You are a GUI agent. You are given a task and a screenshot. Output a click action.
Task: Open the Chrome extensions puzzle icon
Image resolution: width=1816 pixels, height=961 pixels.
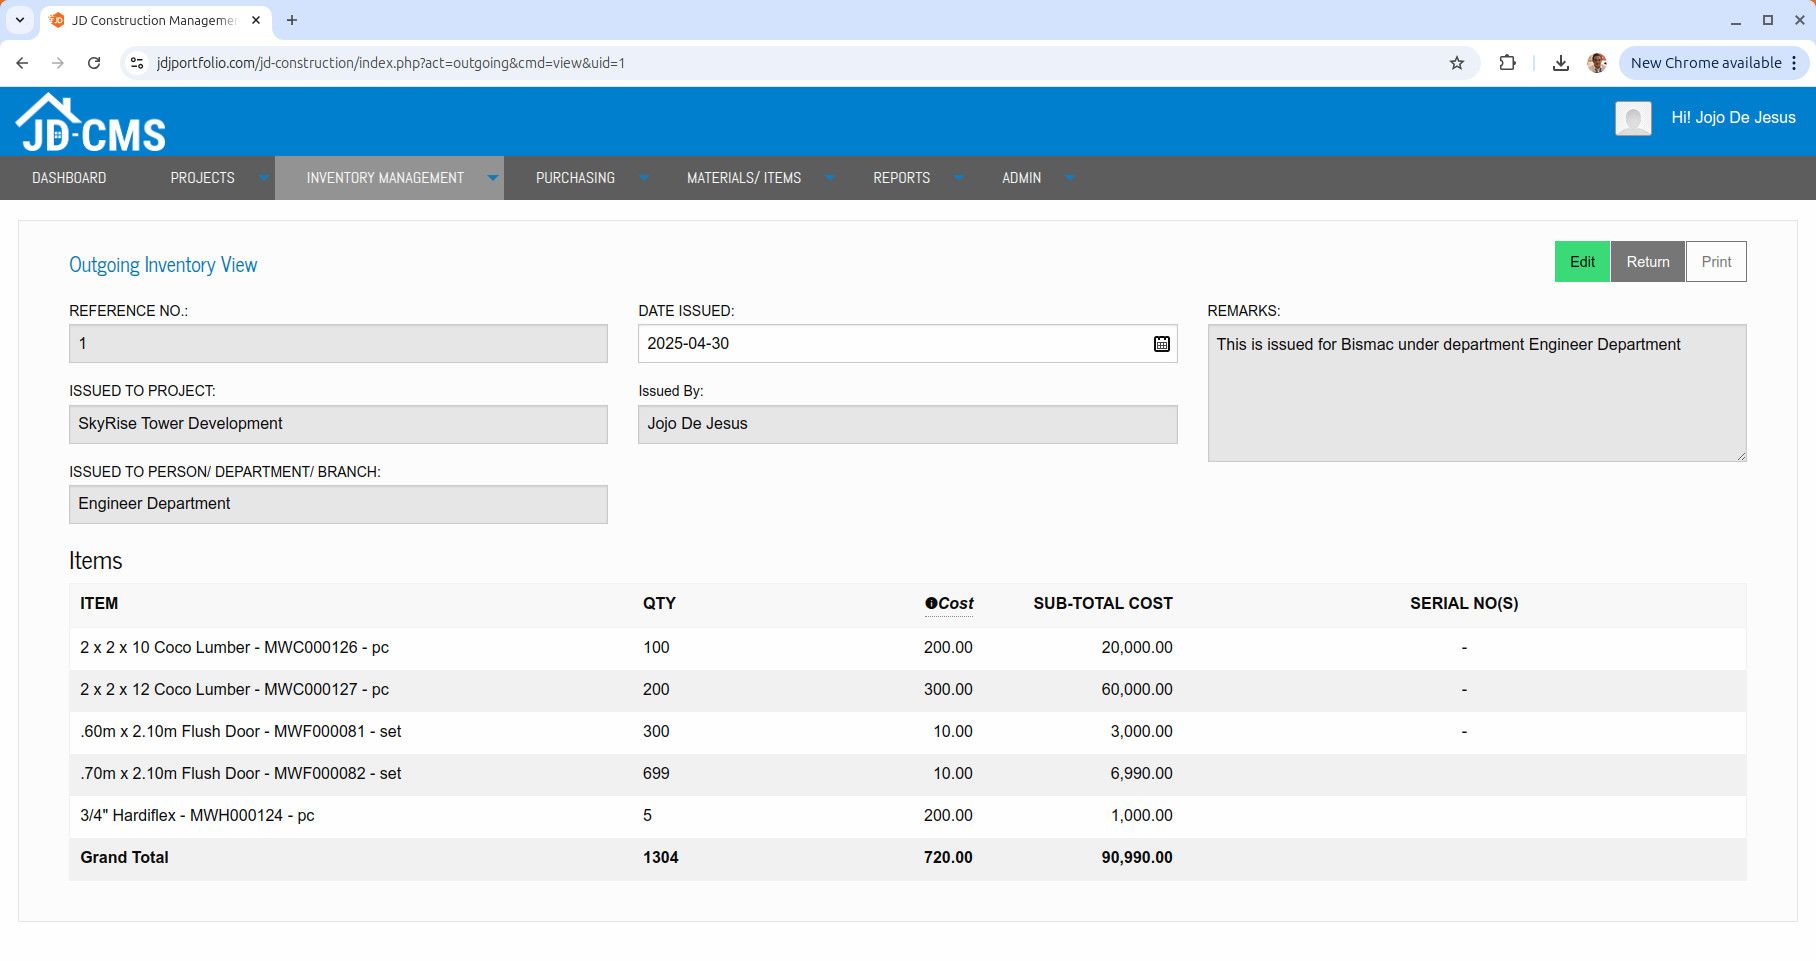tap(1507, 63)
